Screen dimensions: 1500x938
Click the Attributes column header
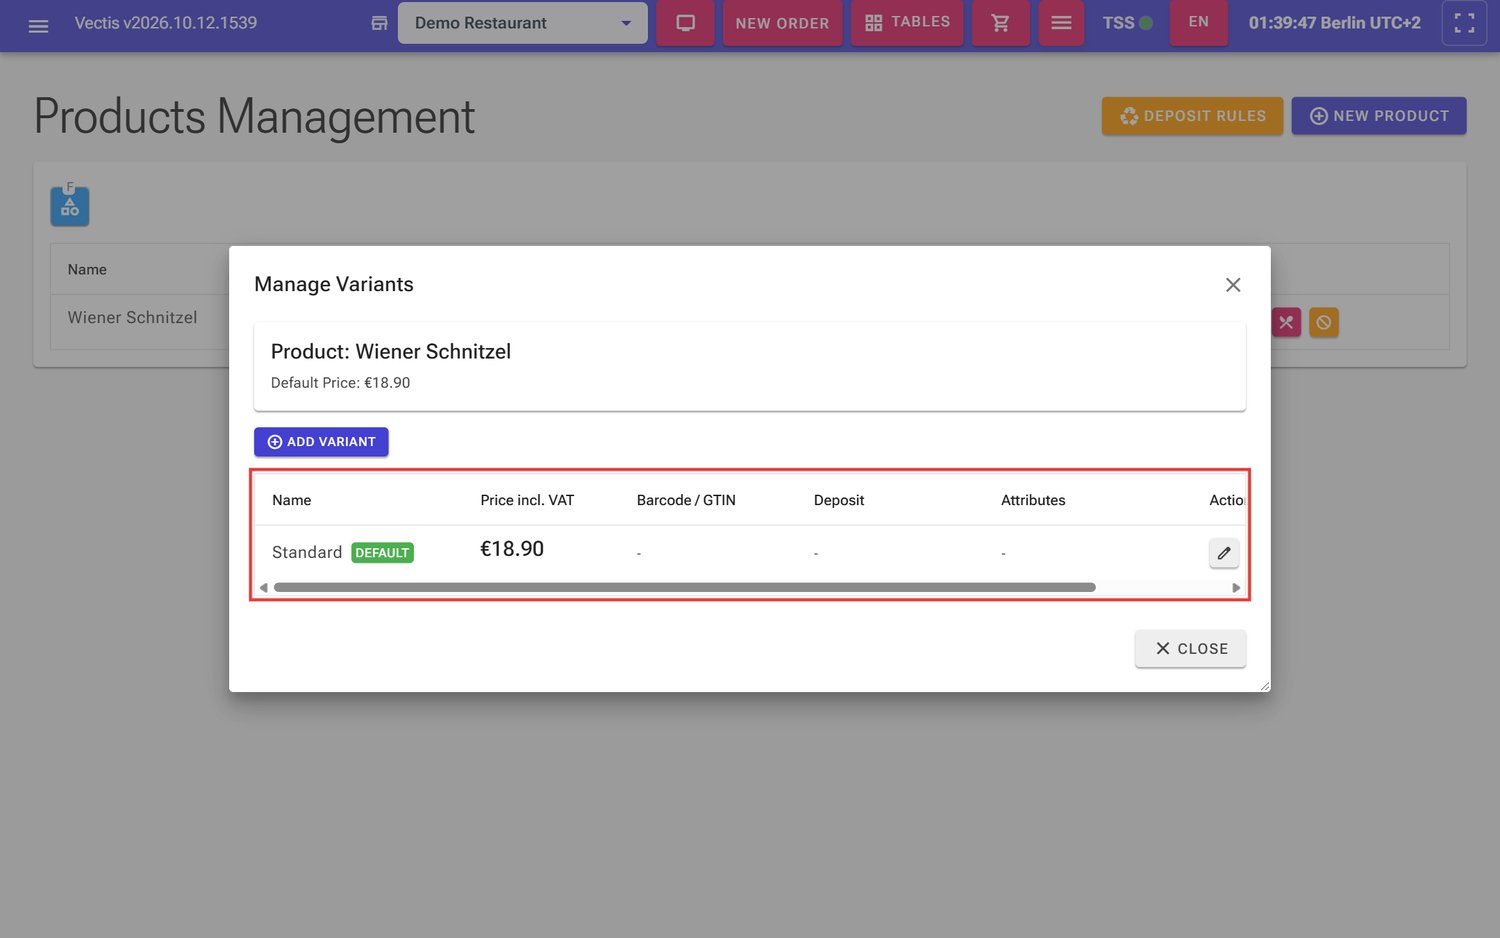coord(1033,500)
